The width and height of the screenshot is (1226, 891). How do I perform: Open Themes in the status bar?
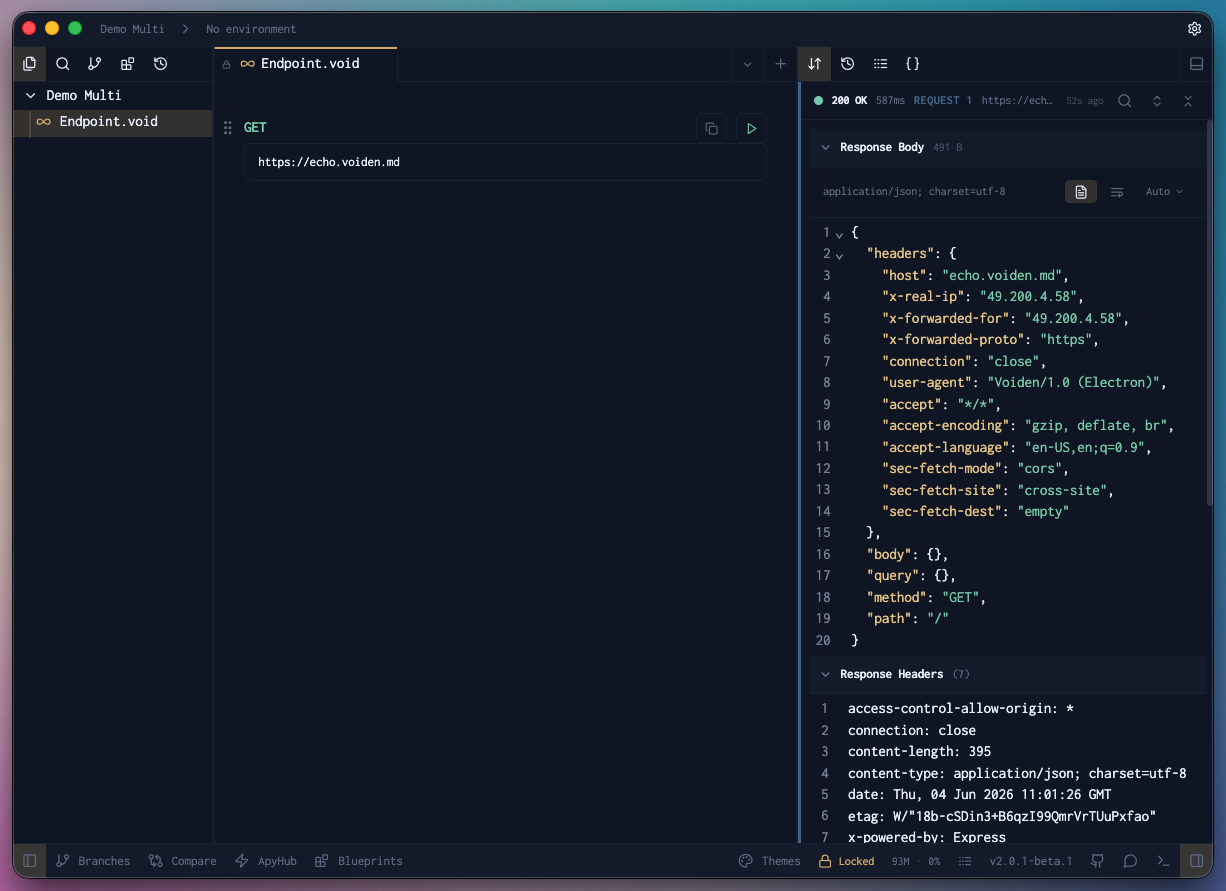[770, 861]
